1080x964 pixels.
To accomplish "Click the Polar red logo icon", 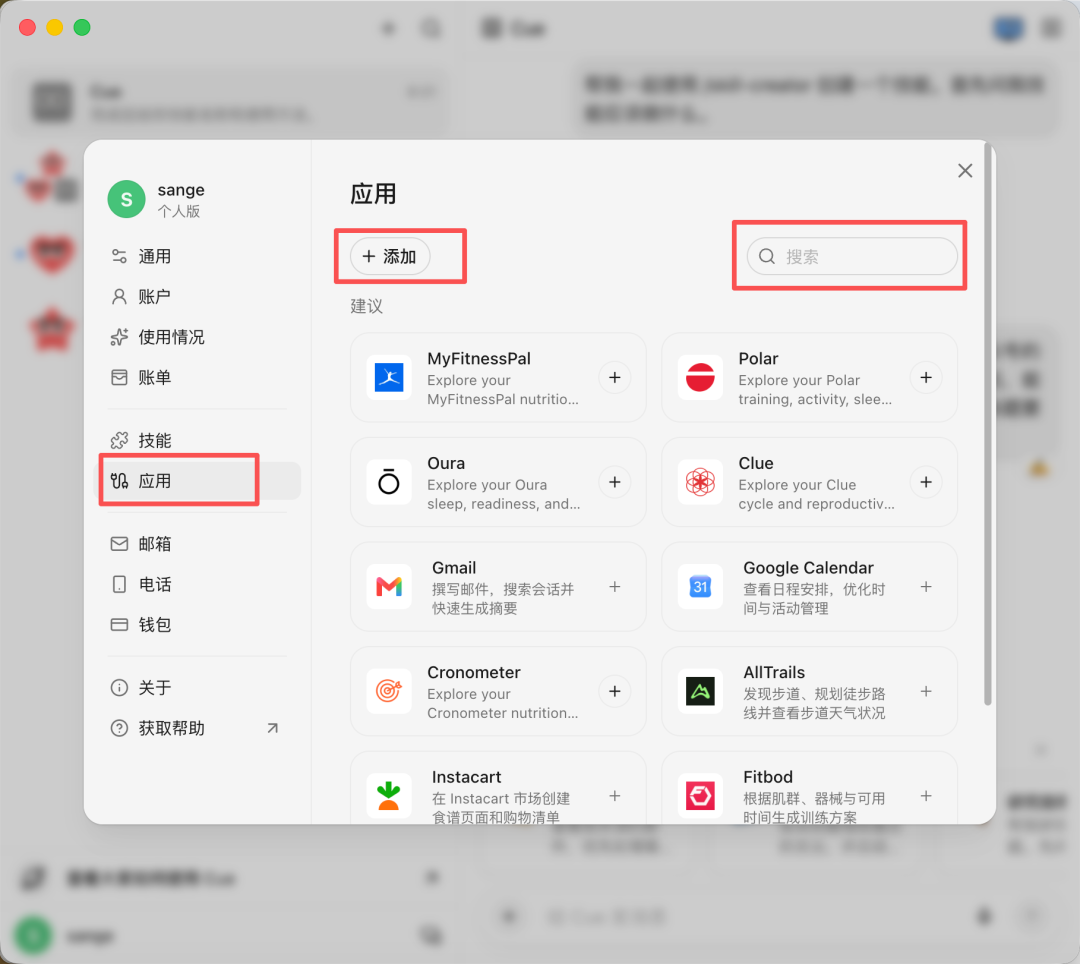I will coord(700,377).
